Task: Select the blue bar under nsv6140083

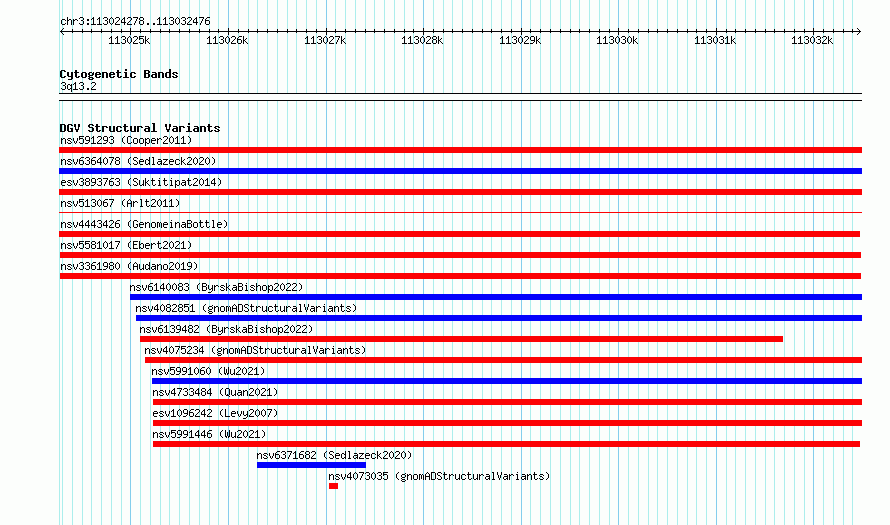Action: (496, 297)
